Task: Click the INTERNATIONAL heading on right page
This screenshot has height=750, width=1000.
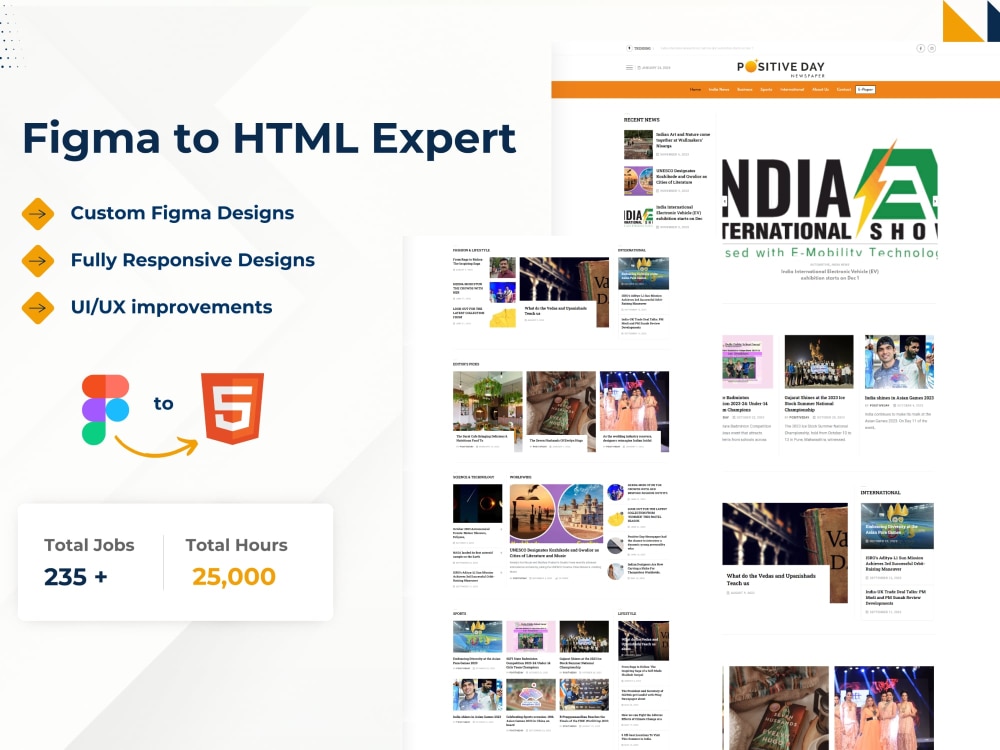Action: pyautogui.click(x=880, y=493)
